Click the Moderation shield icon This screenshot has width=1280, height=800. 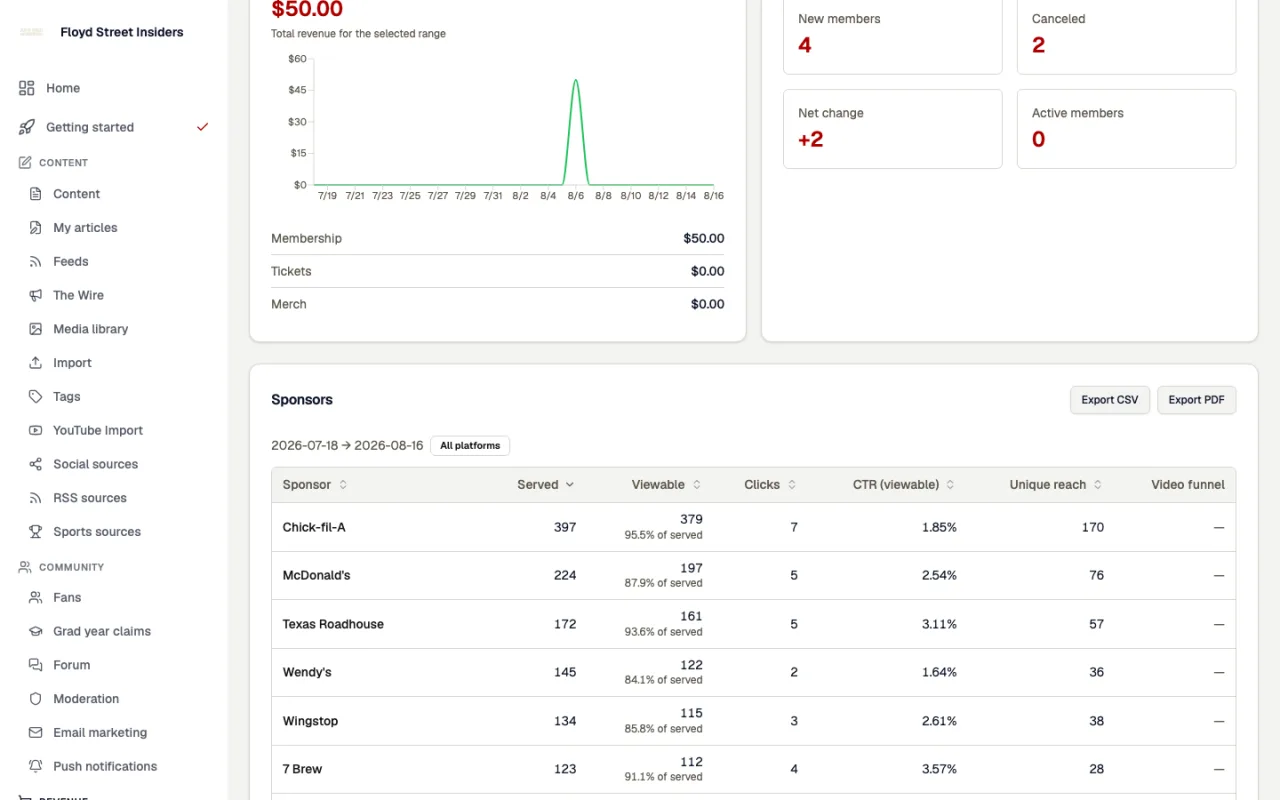[x=36, y=699]
